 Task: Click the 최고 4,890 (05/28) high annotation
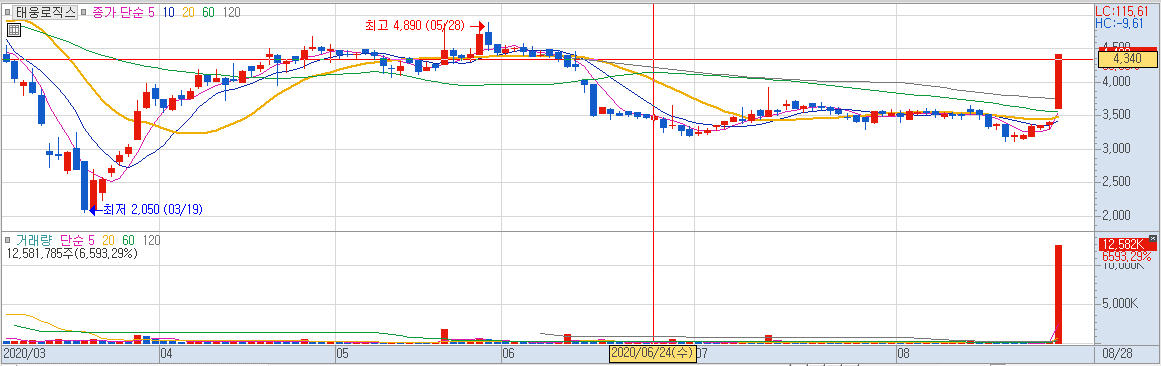(415, 25)
